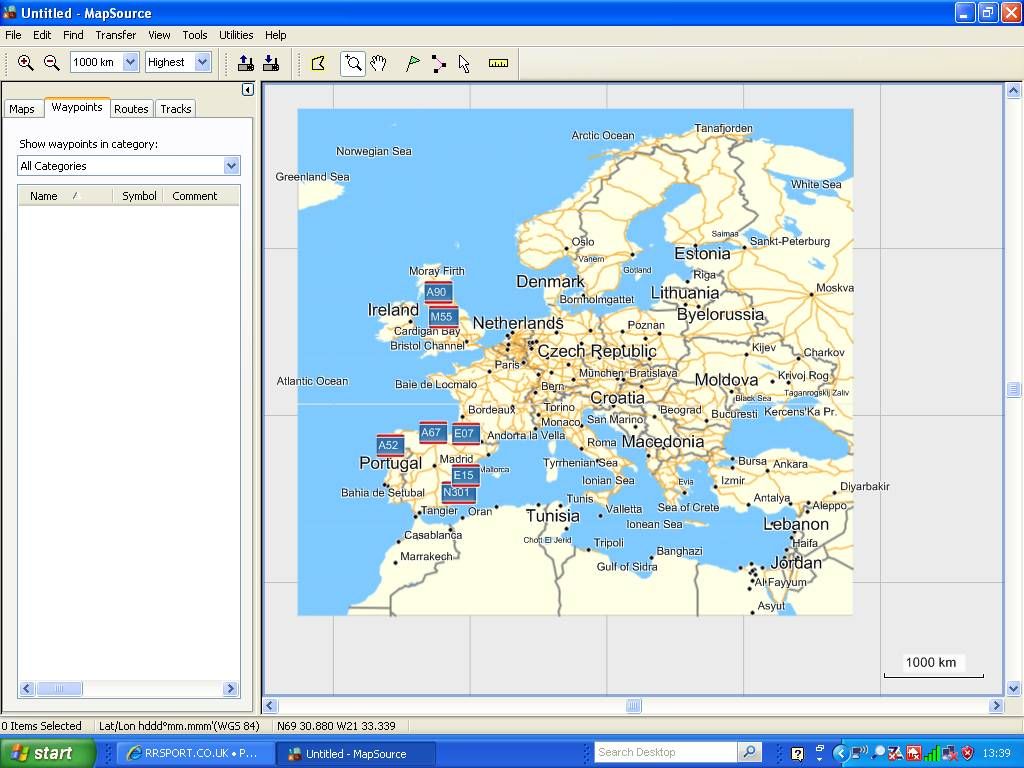
Task: Switch to RRSPORT.CO.UK taskbar window
Action: click(x=193, y=753)
